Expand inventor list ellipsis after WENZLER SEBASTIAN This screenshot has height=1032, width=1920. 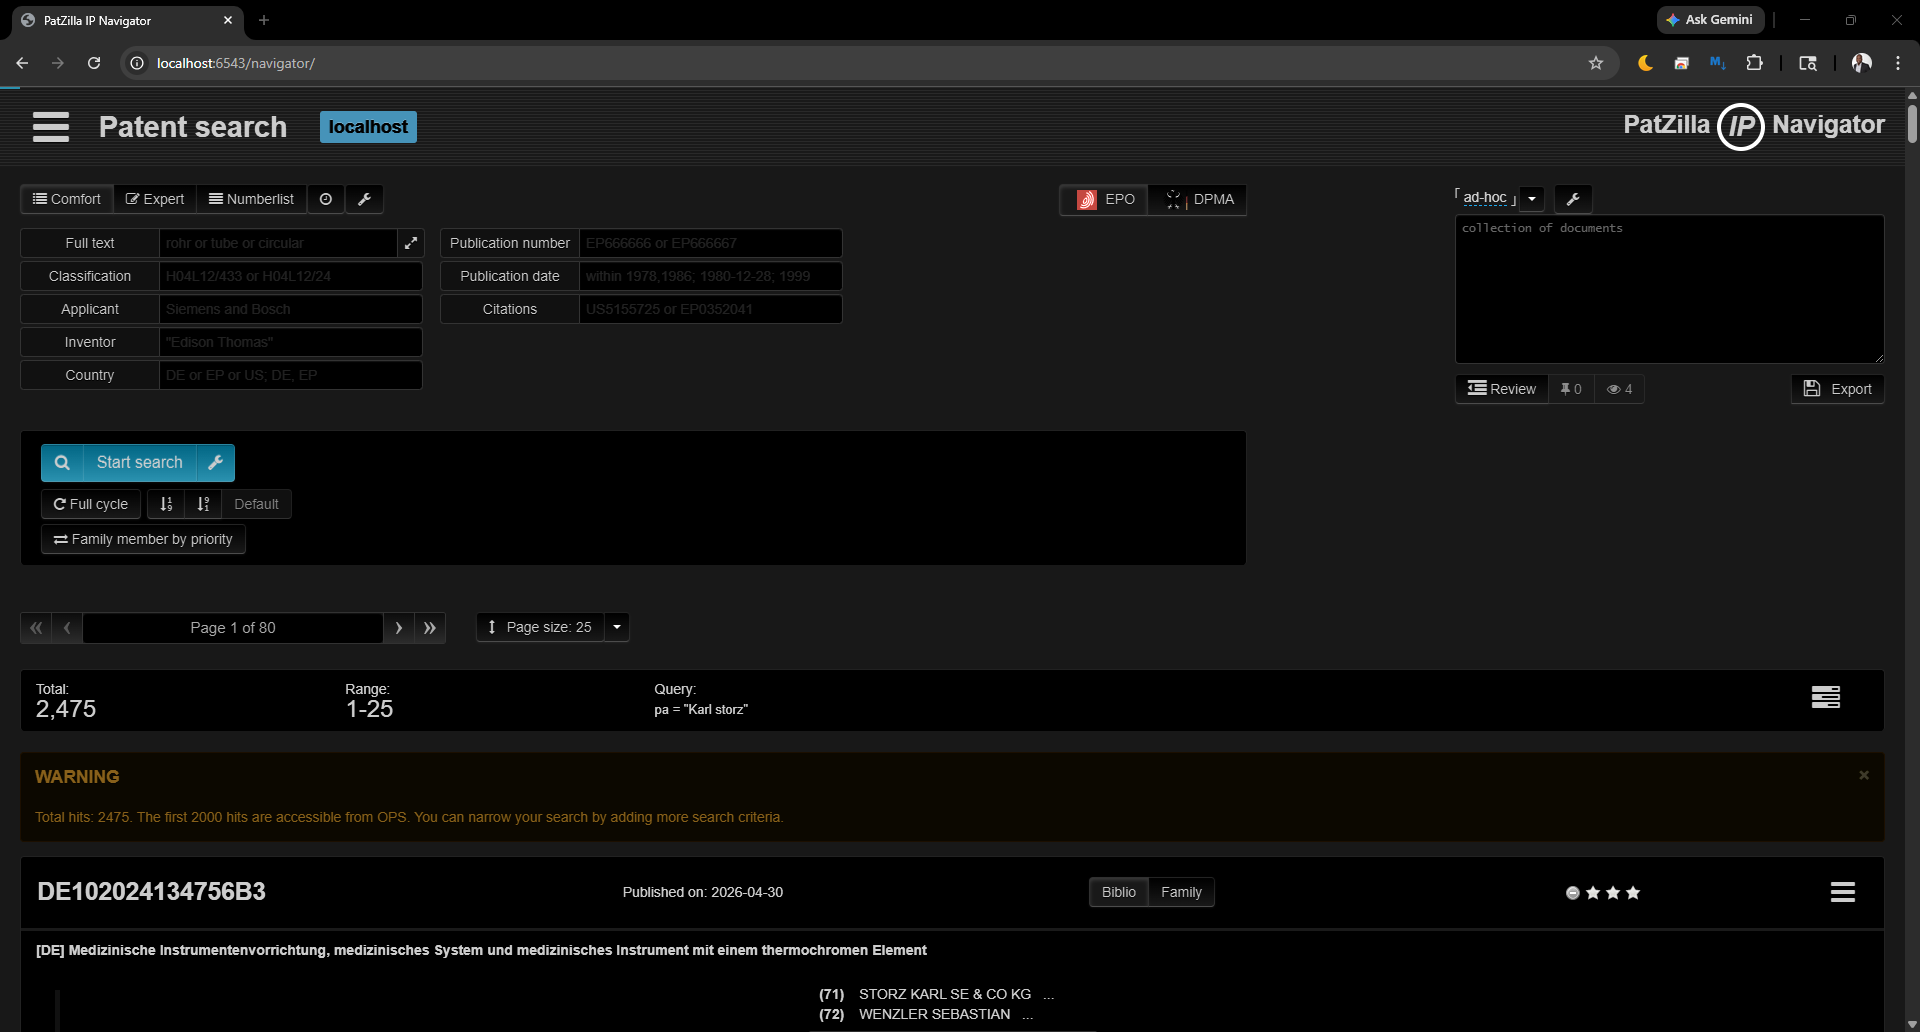pyautogui.click(x=1027, y=1015)
